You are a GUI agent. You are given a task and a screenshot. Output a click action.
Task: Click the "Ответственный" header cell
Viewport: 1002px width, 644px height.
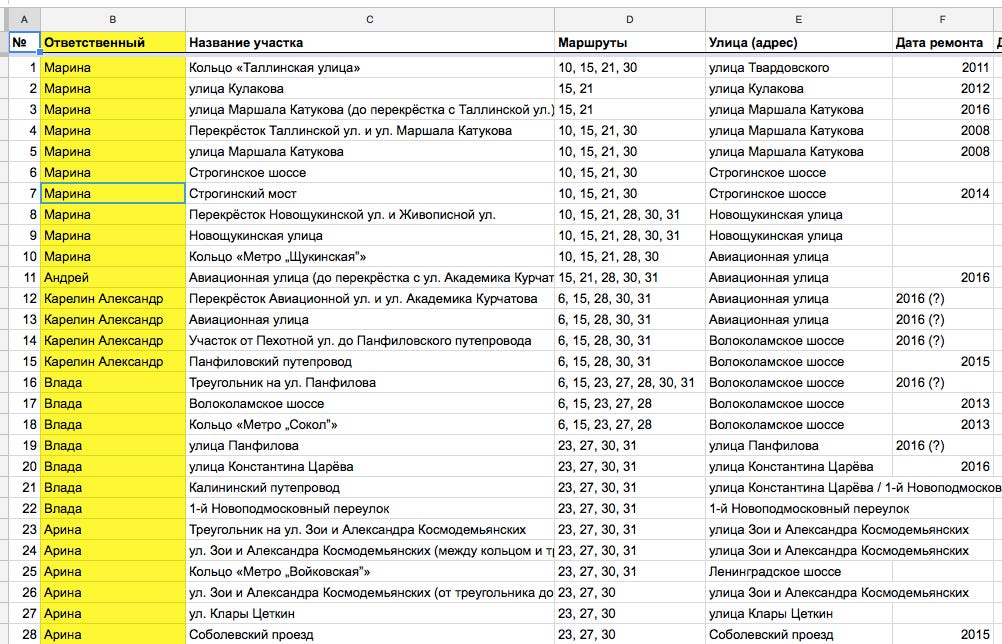tap(112, 43)
